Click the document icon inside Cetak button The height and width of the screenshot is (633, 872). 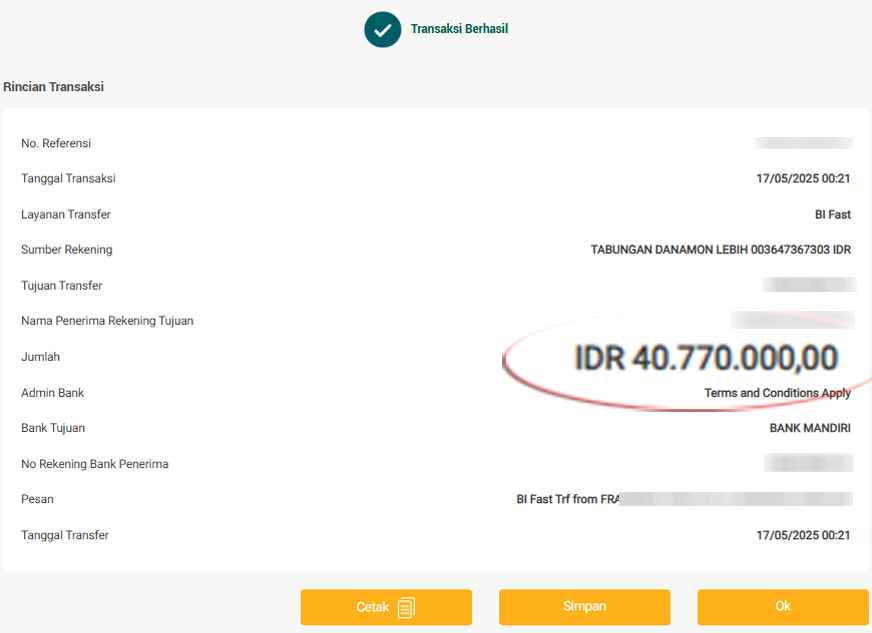tap(405, 607)
